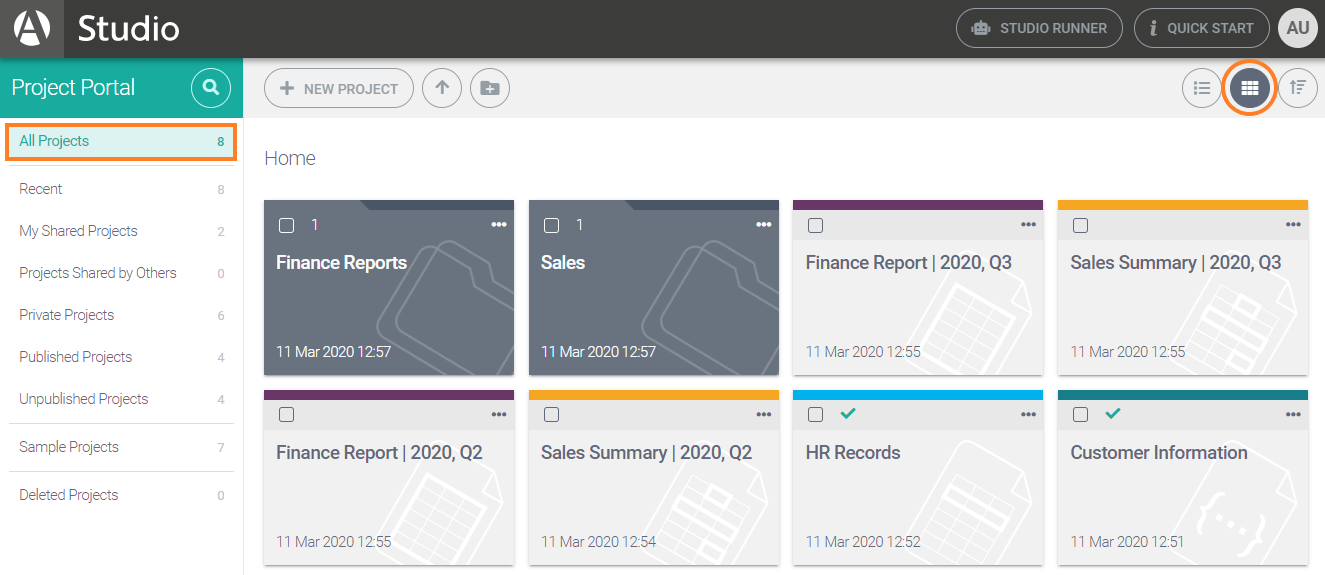Open the sort order options
The height and width of the screenshot is (575, 1325).
point(1298,88)
